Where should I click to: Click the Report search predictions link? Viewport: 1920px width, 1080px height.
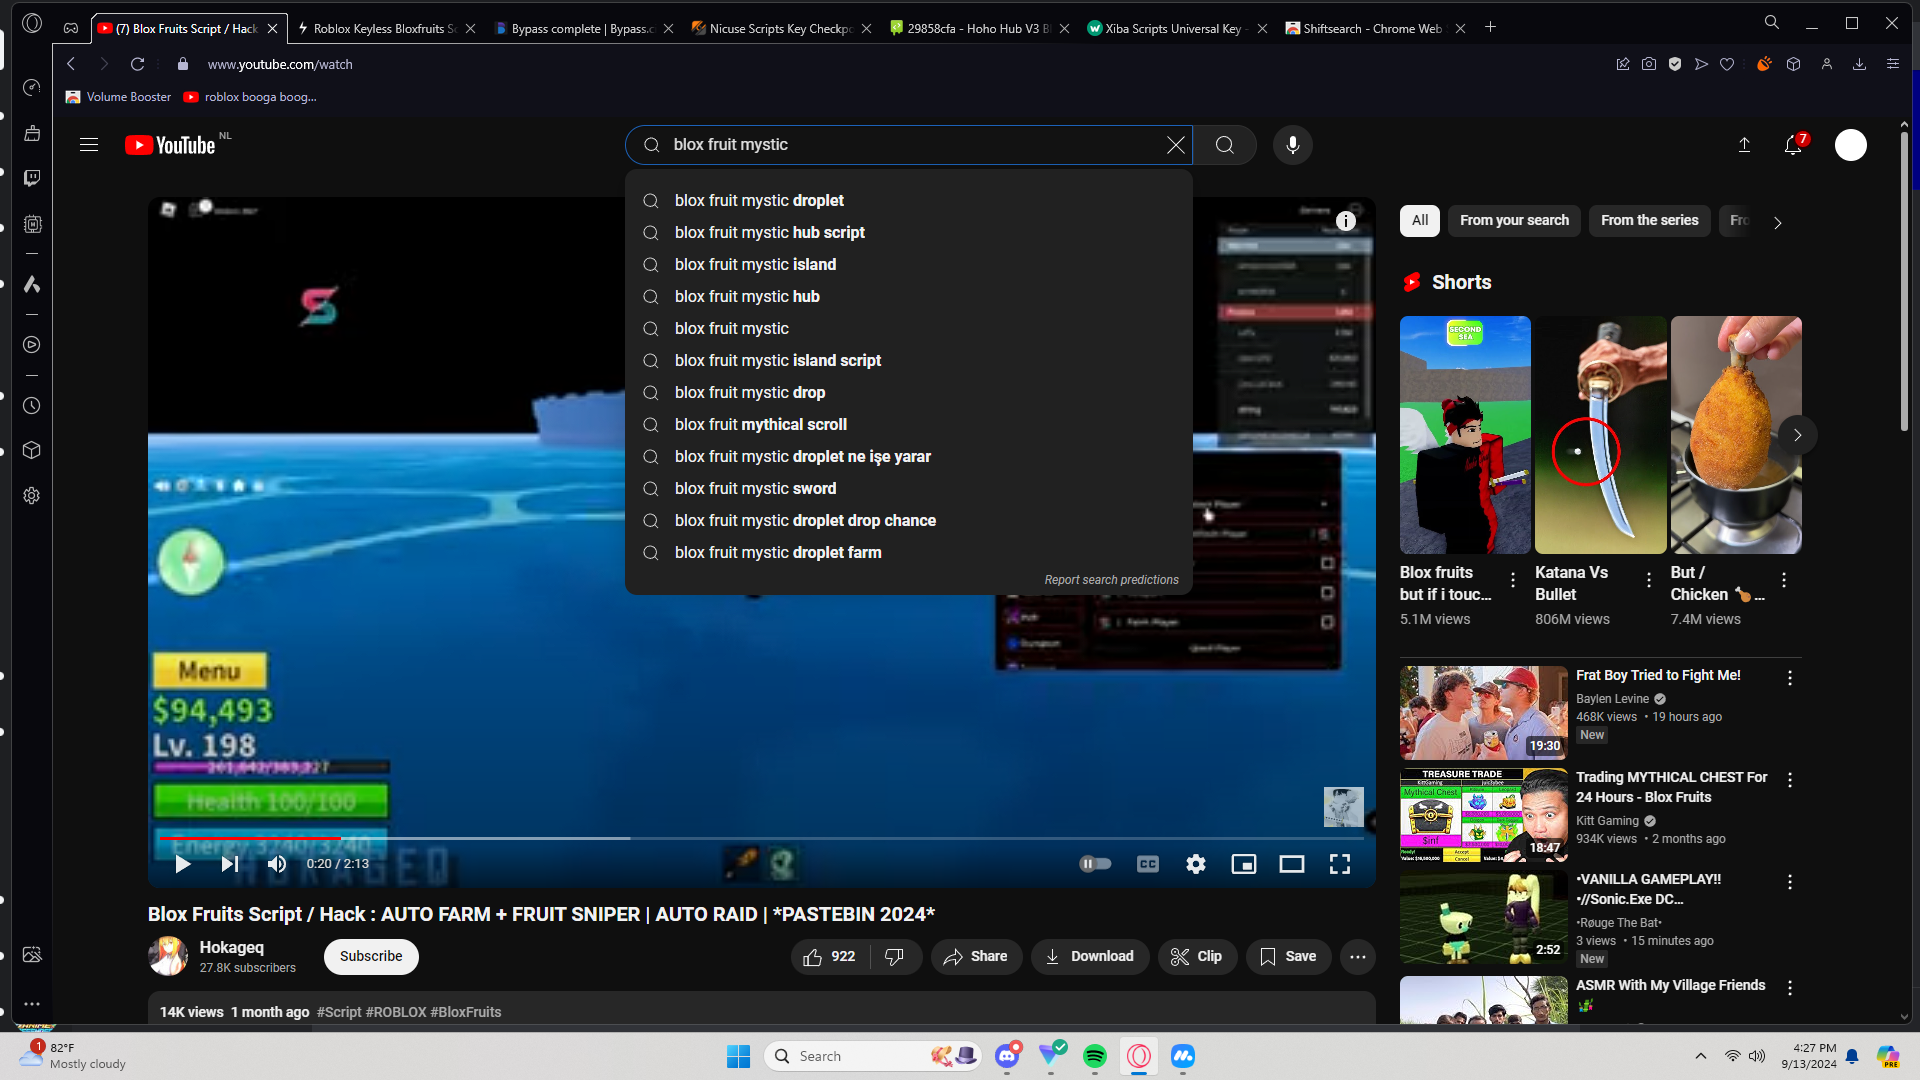[1111, 580]
